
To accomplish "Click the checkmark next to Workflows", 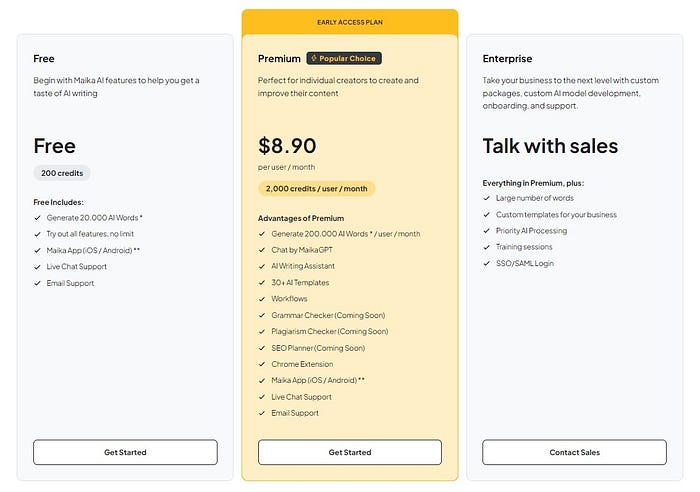I will pos(262,299).
